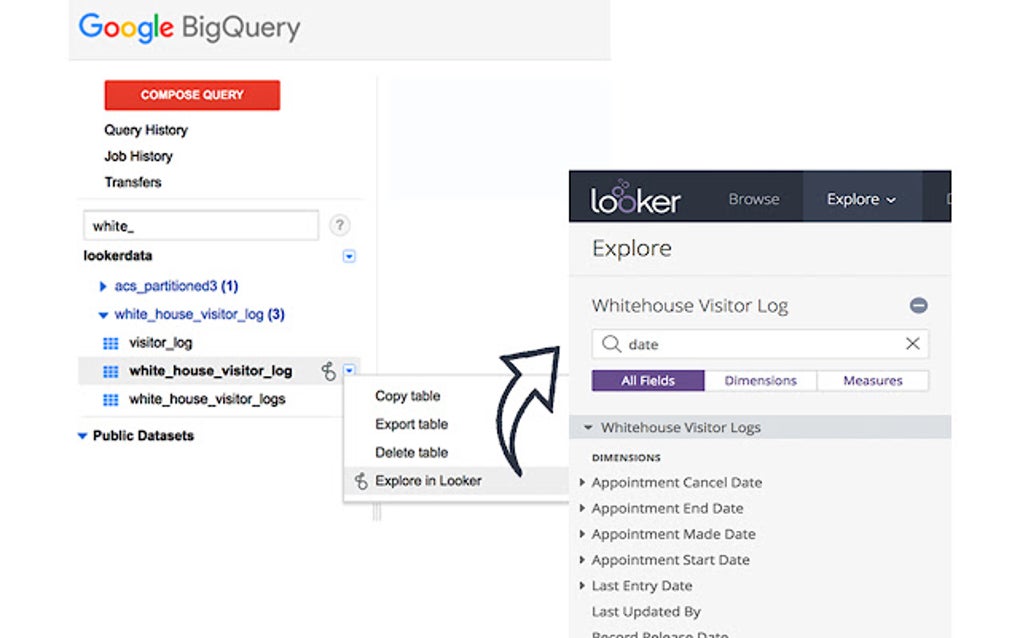Clear the date search with the X
The height and width of the screenshot is (638, 1020).
coord(911,344)
